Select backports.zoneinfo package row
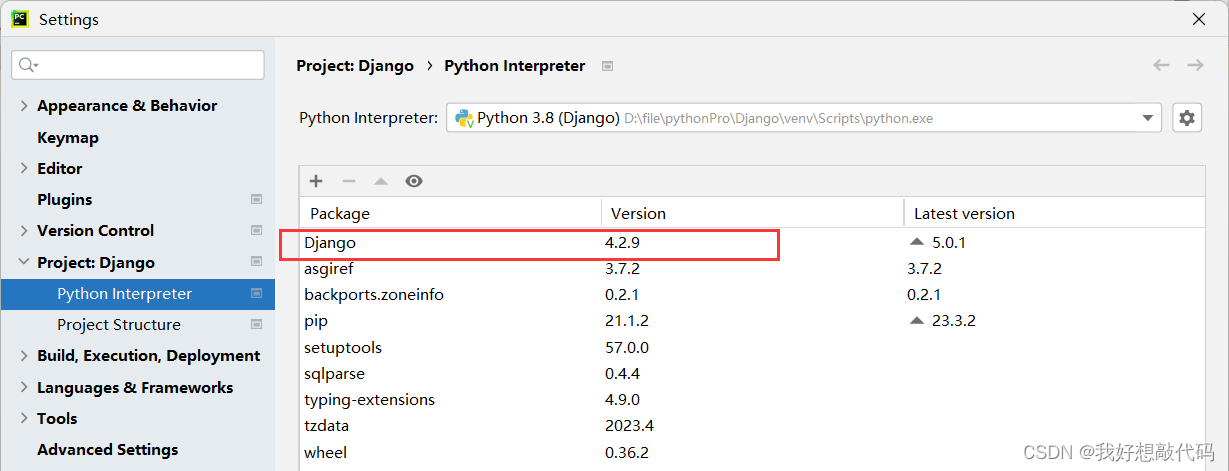Viewport: 1229px width, 471px height. pos(752,295)
